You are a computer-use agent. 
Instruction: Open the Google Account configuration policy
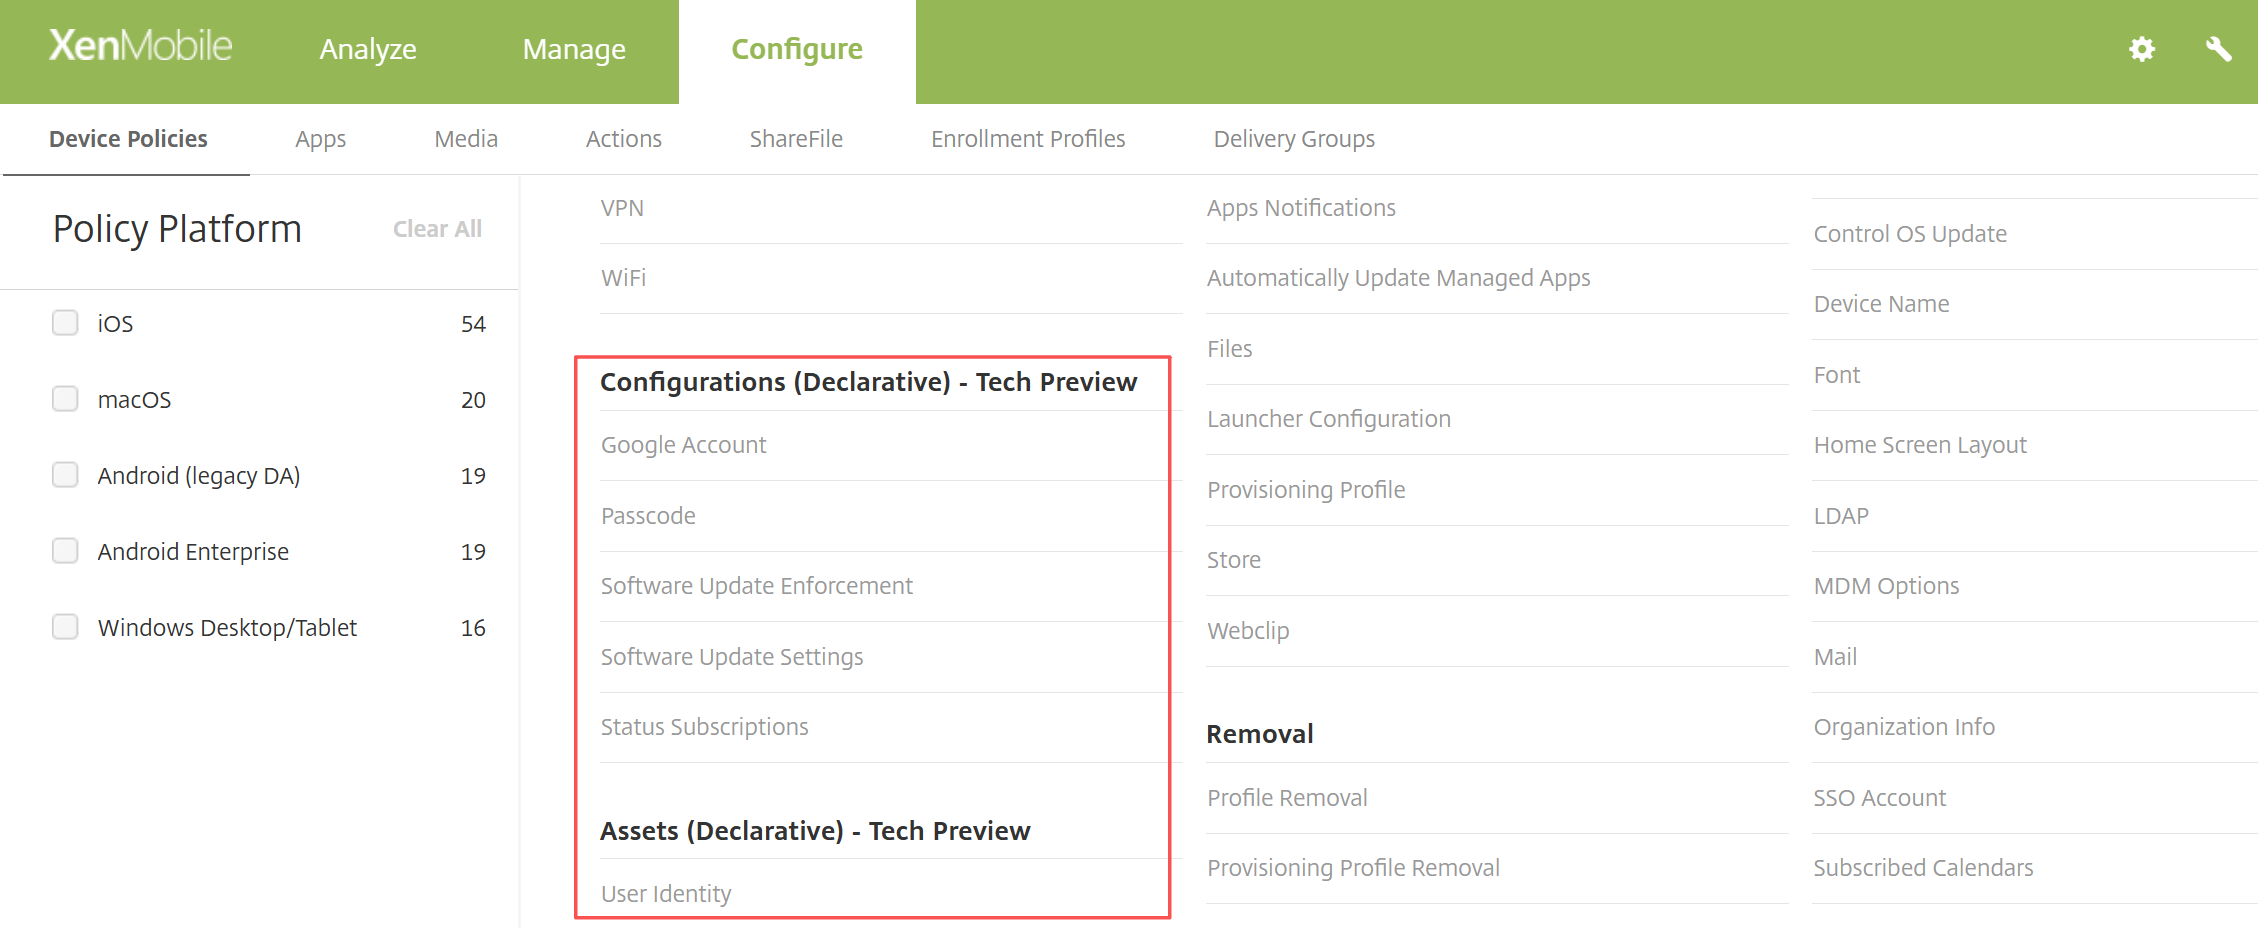[x=683, y=444]
